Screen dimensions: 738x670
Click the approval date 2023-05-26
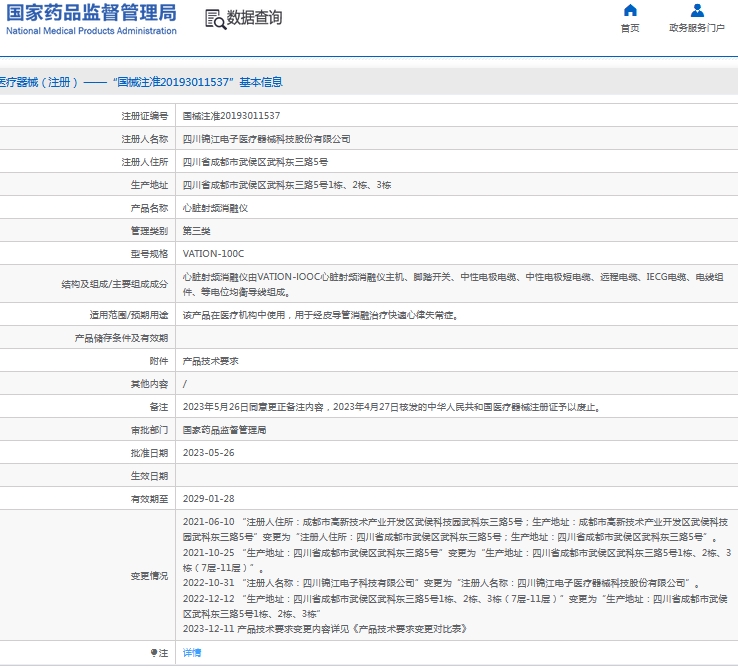click(209, 453)
